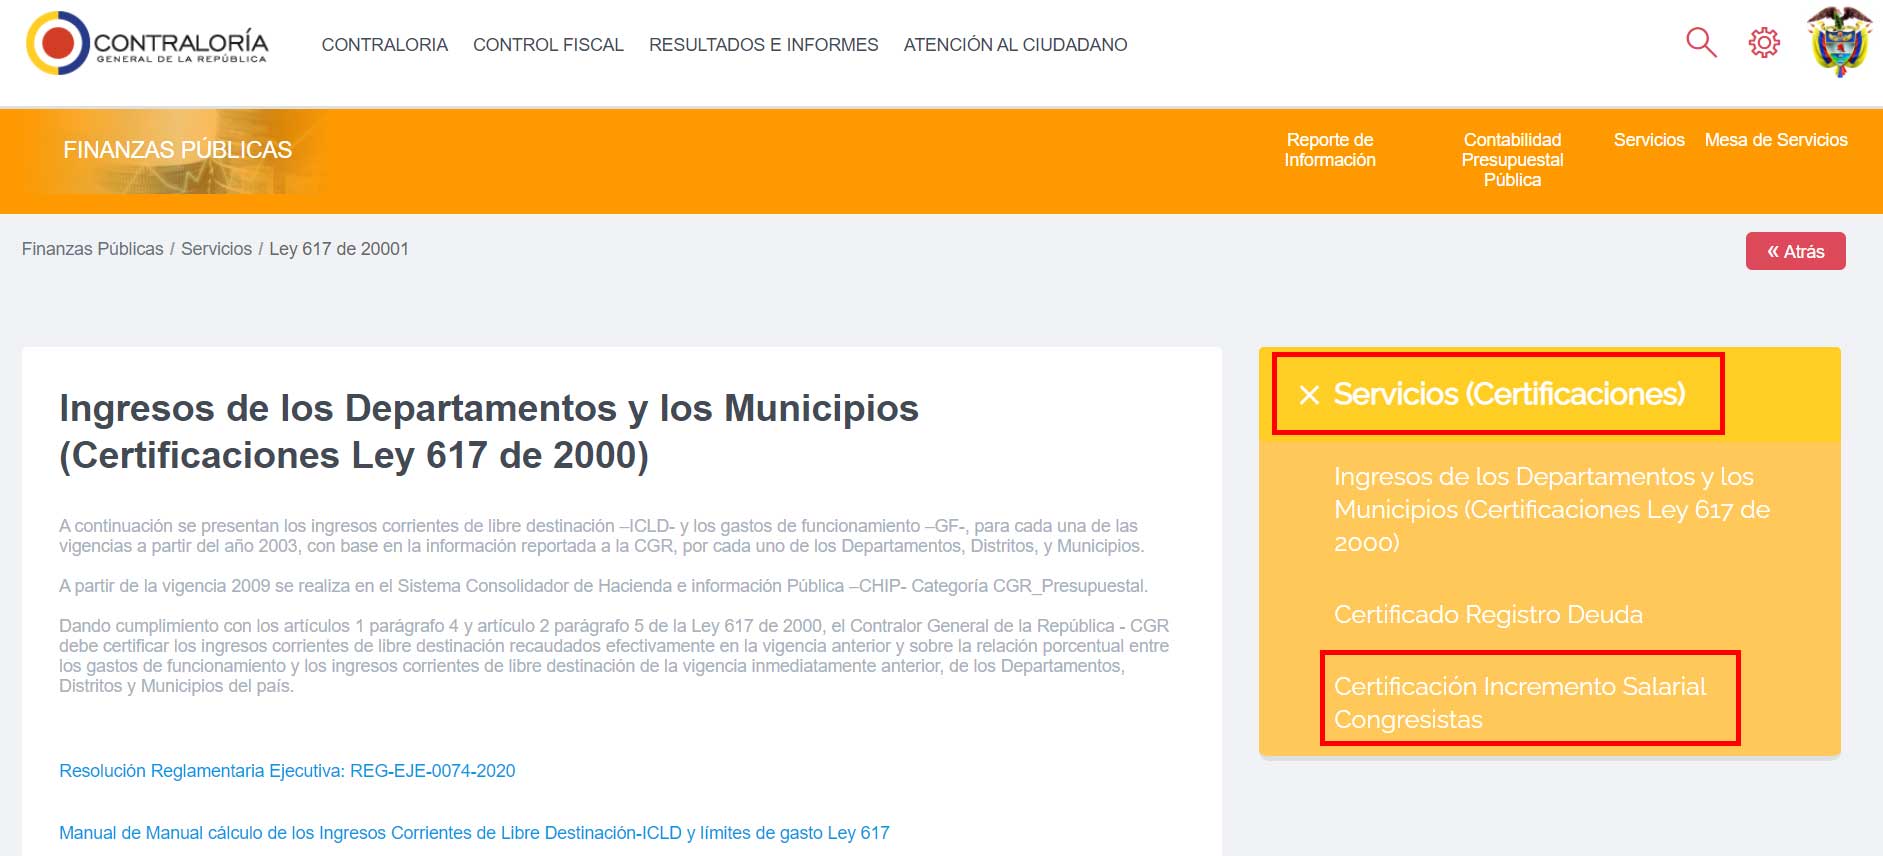
Task: Collapse Servicios (Certificaciones) with the X icon
Action: [1309, 395]
